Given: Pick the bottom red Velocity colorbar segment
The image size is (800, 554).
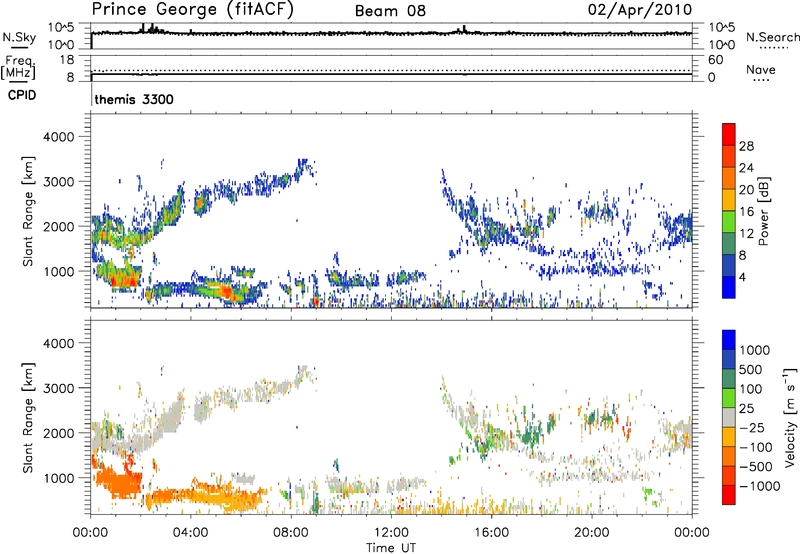Looking at the screenshot, I should (x=729, y=495).
